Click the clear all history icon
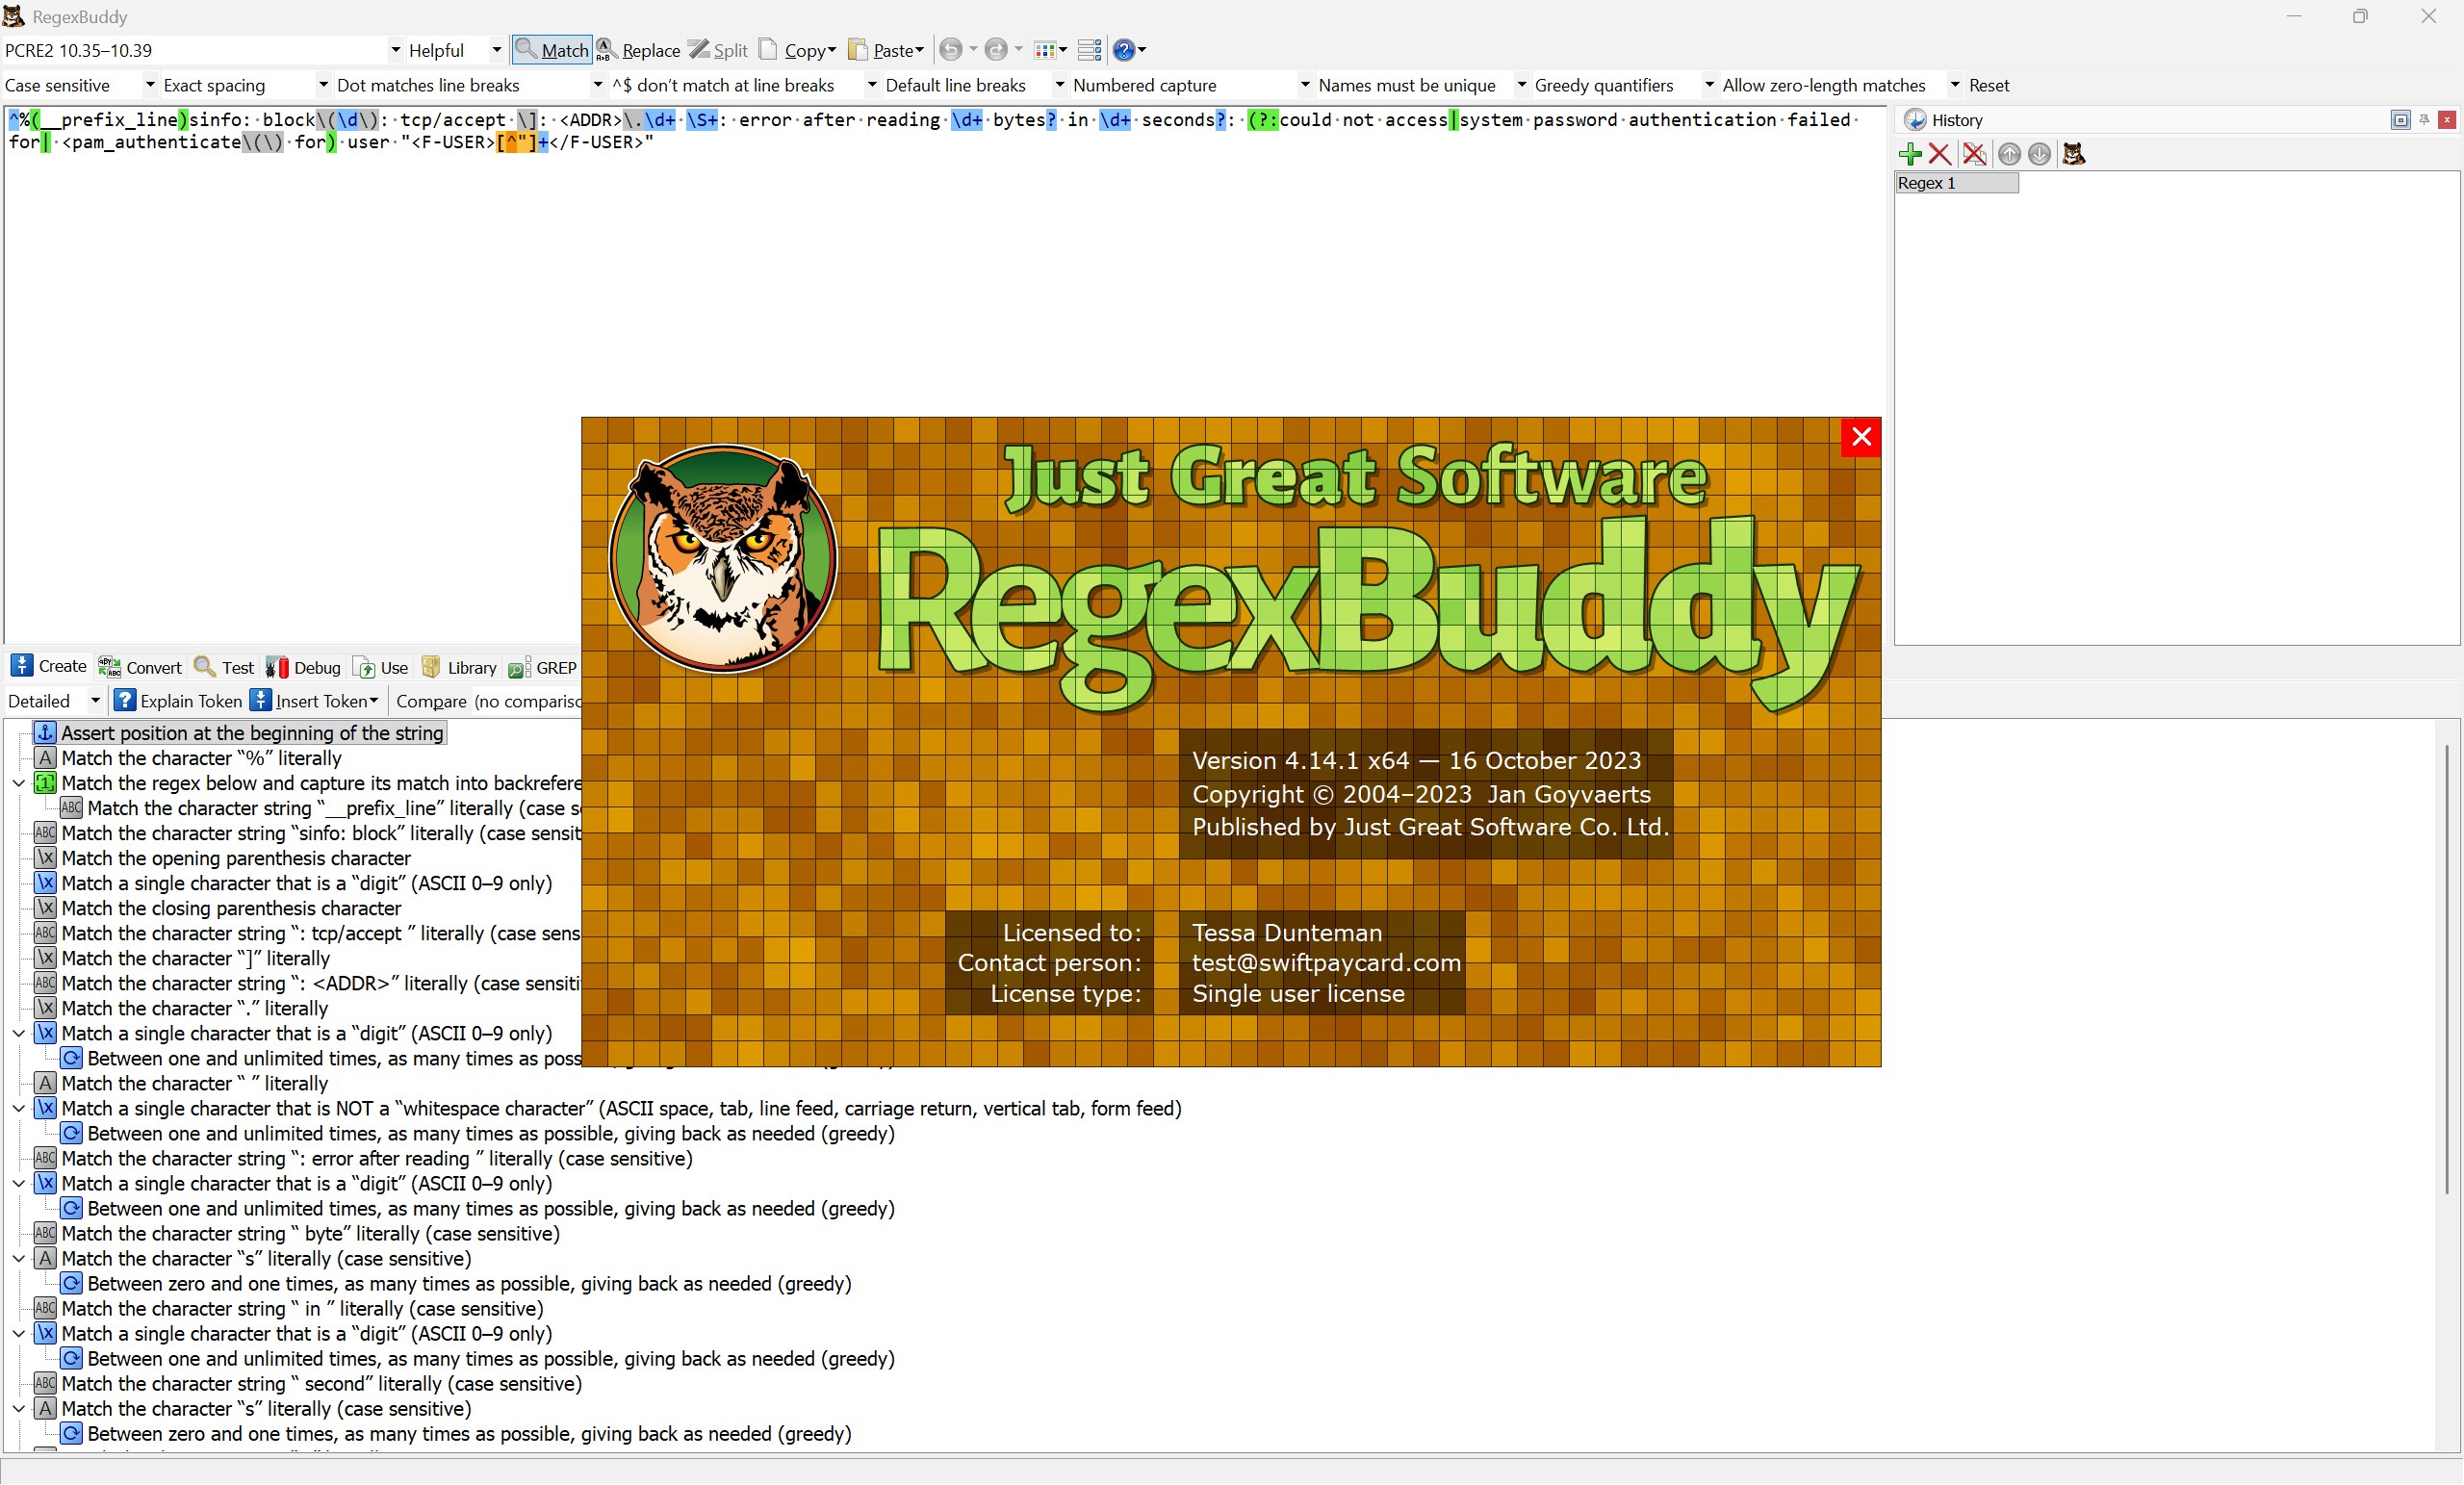Viewport: 2464px width, 1485px height. 1974,154
